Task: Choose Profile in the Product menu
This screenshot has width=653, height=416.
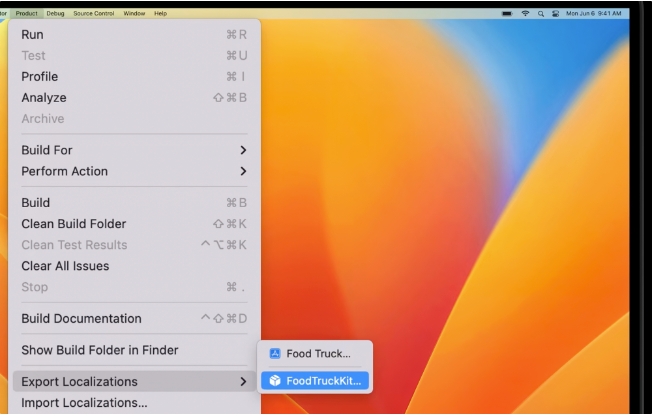Action: 40,77
